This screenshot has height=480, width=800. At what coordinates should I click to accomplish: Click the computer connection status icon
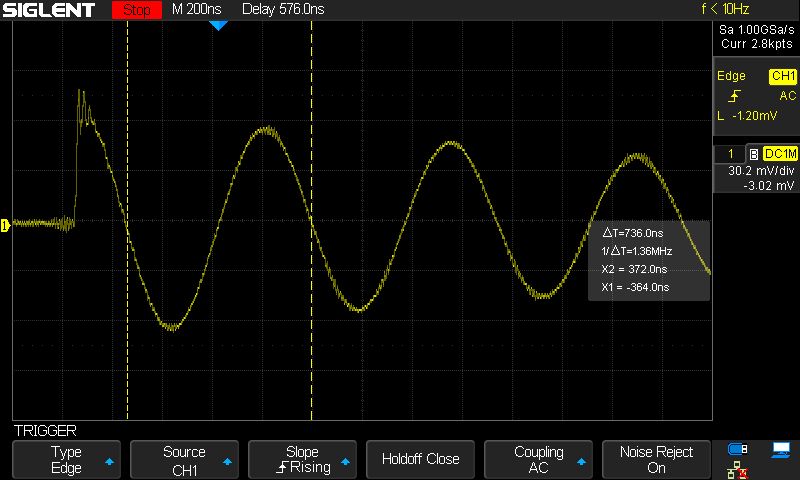780,449
